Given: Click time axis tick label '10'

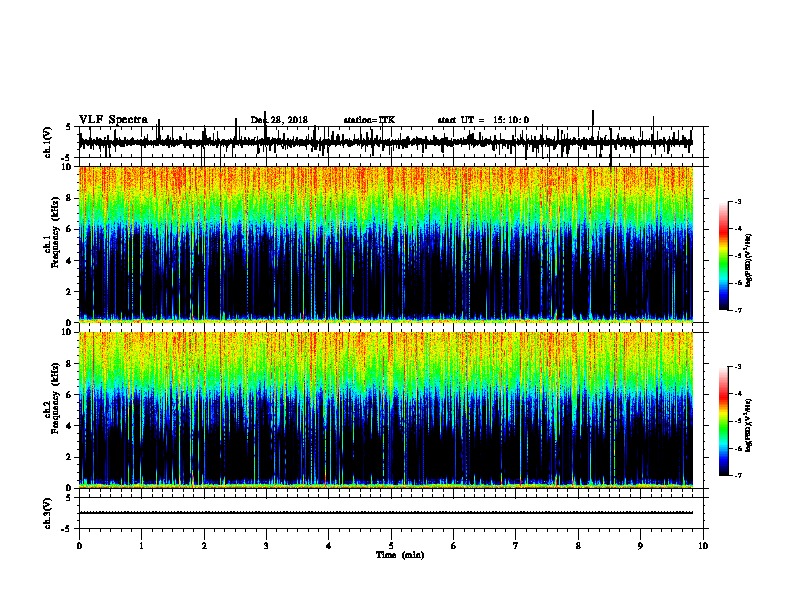Looking at the screenshot, I should point(703,546).
